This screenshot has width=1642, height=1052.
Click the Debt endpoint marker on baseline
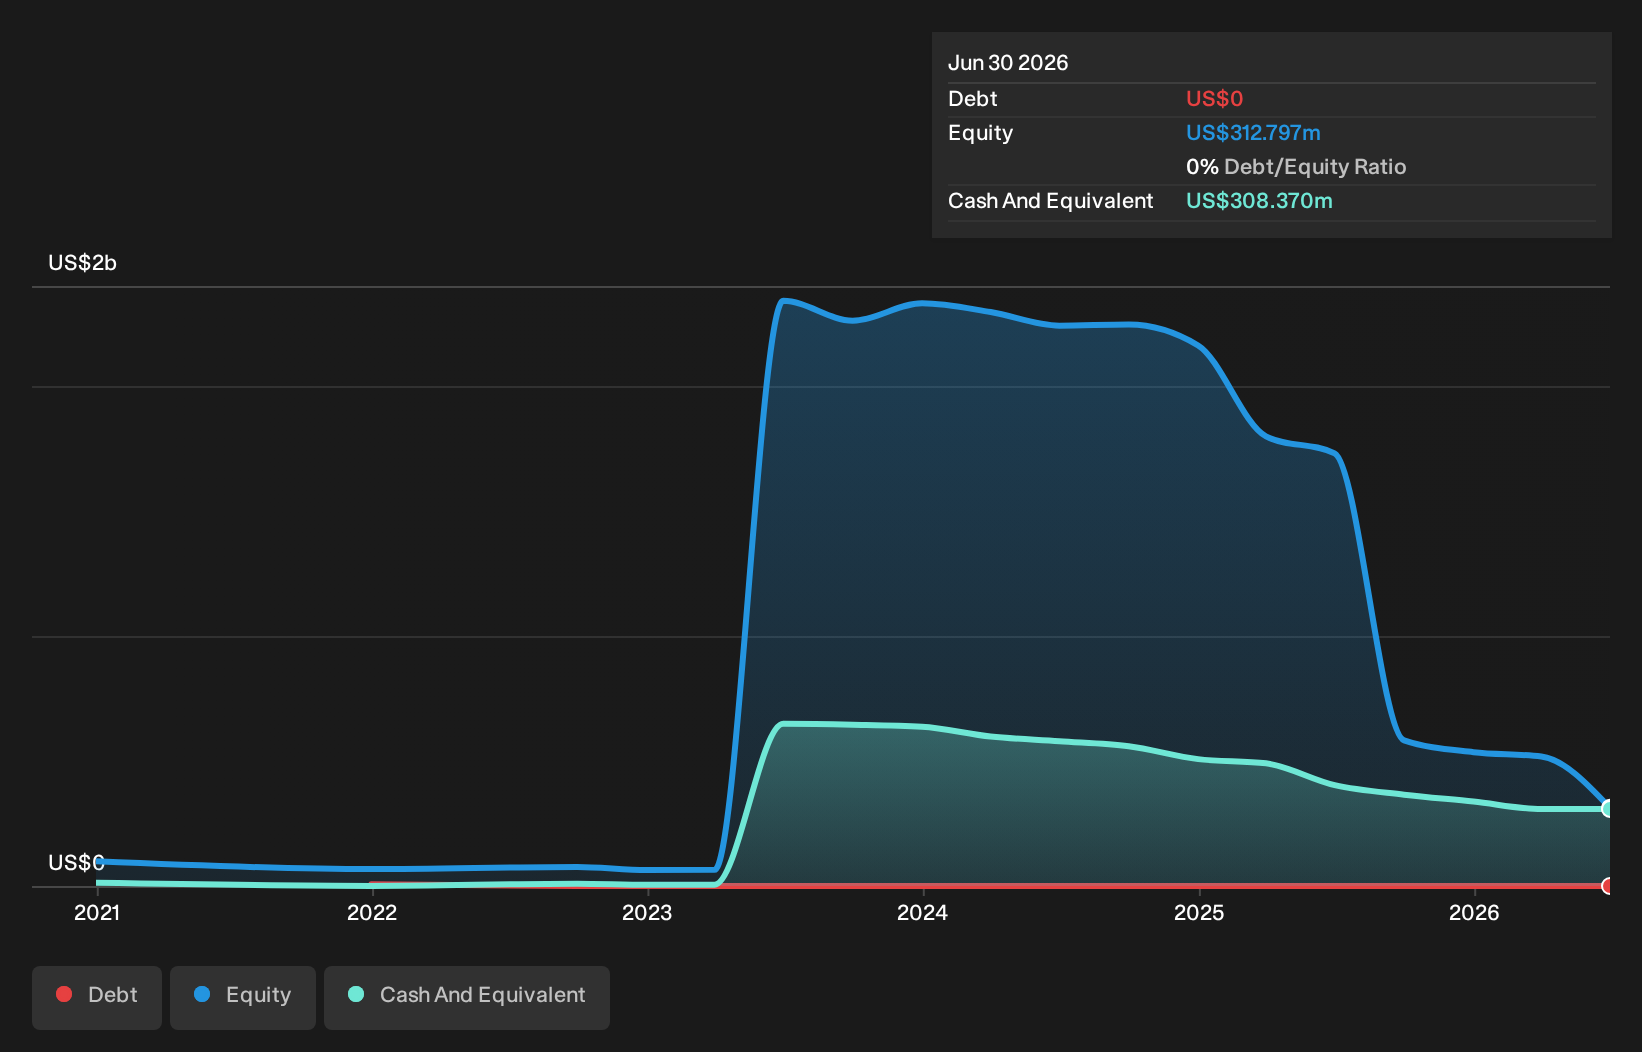(x=1607, y=886)
